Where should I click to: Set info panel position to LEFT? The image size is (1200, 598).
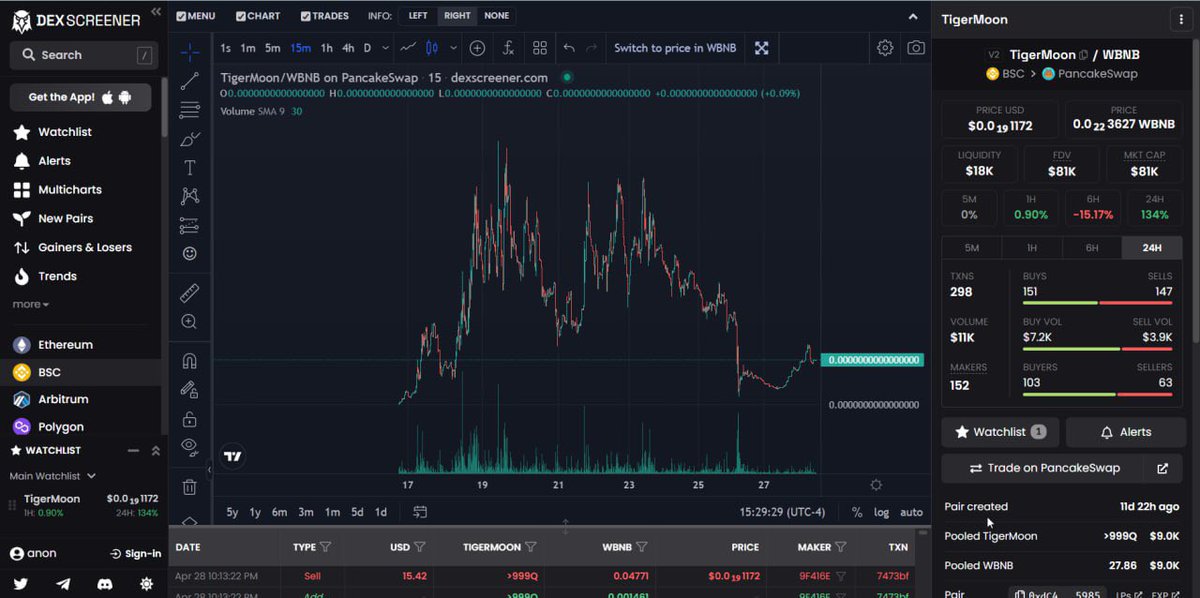pos(418,16)
